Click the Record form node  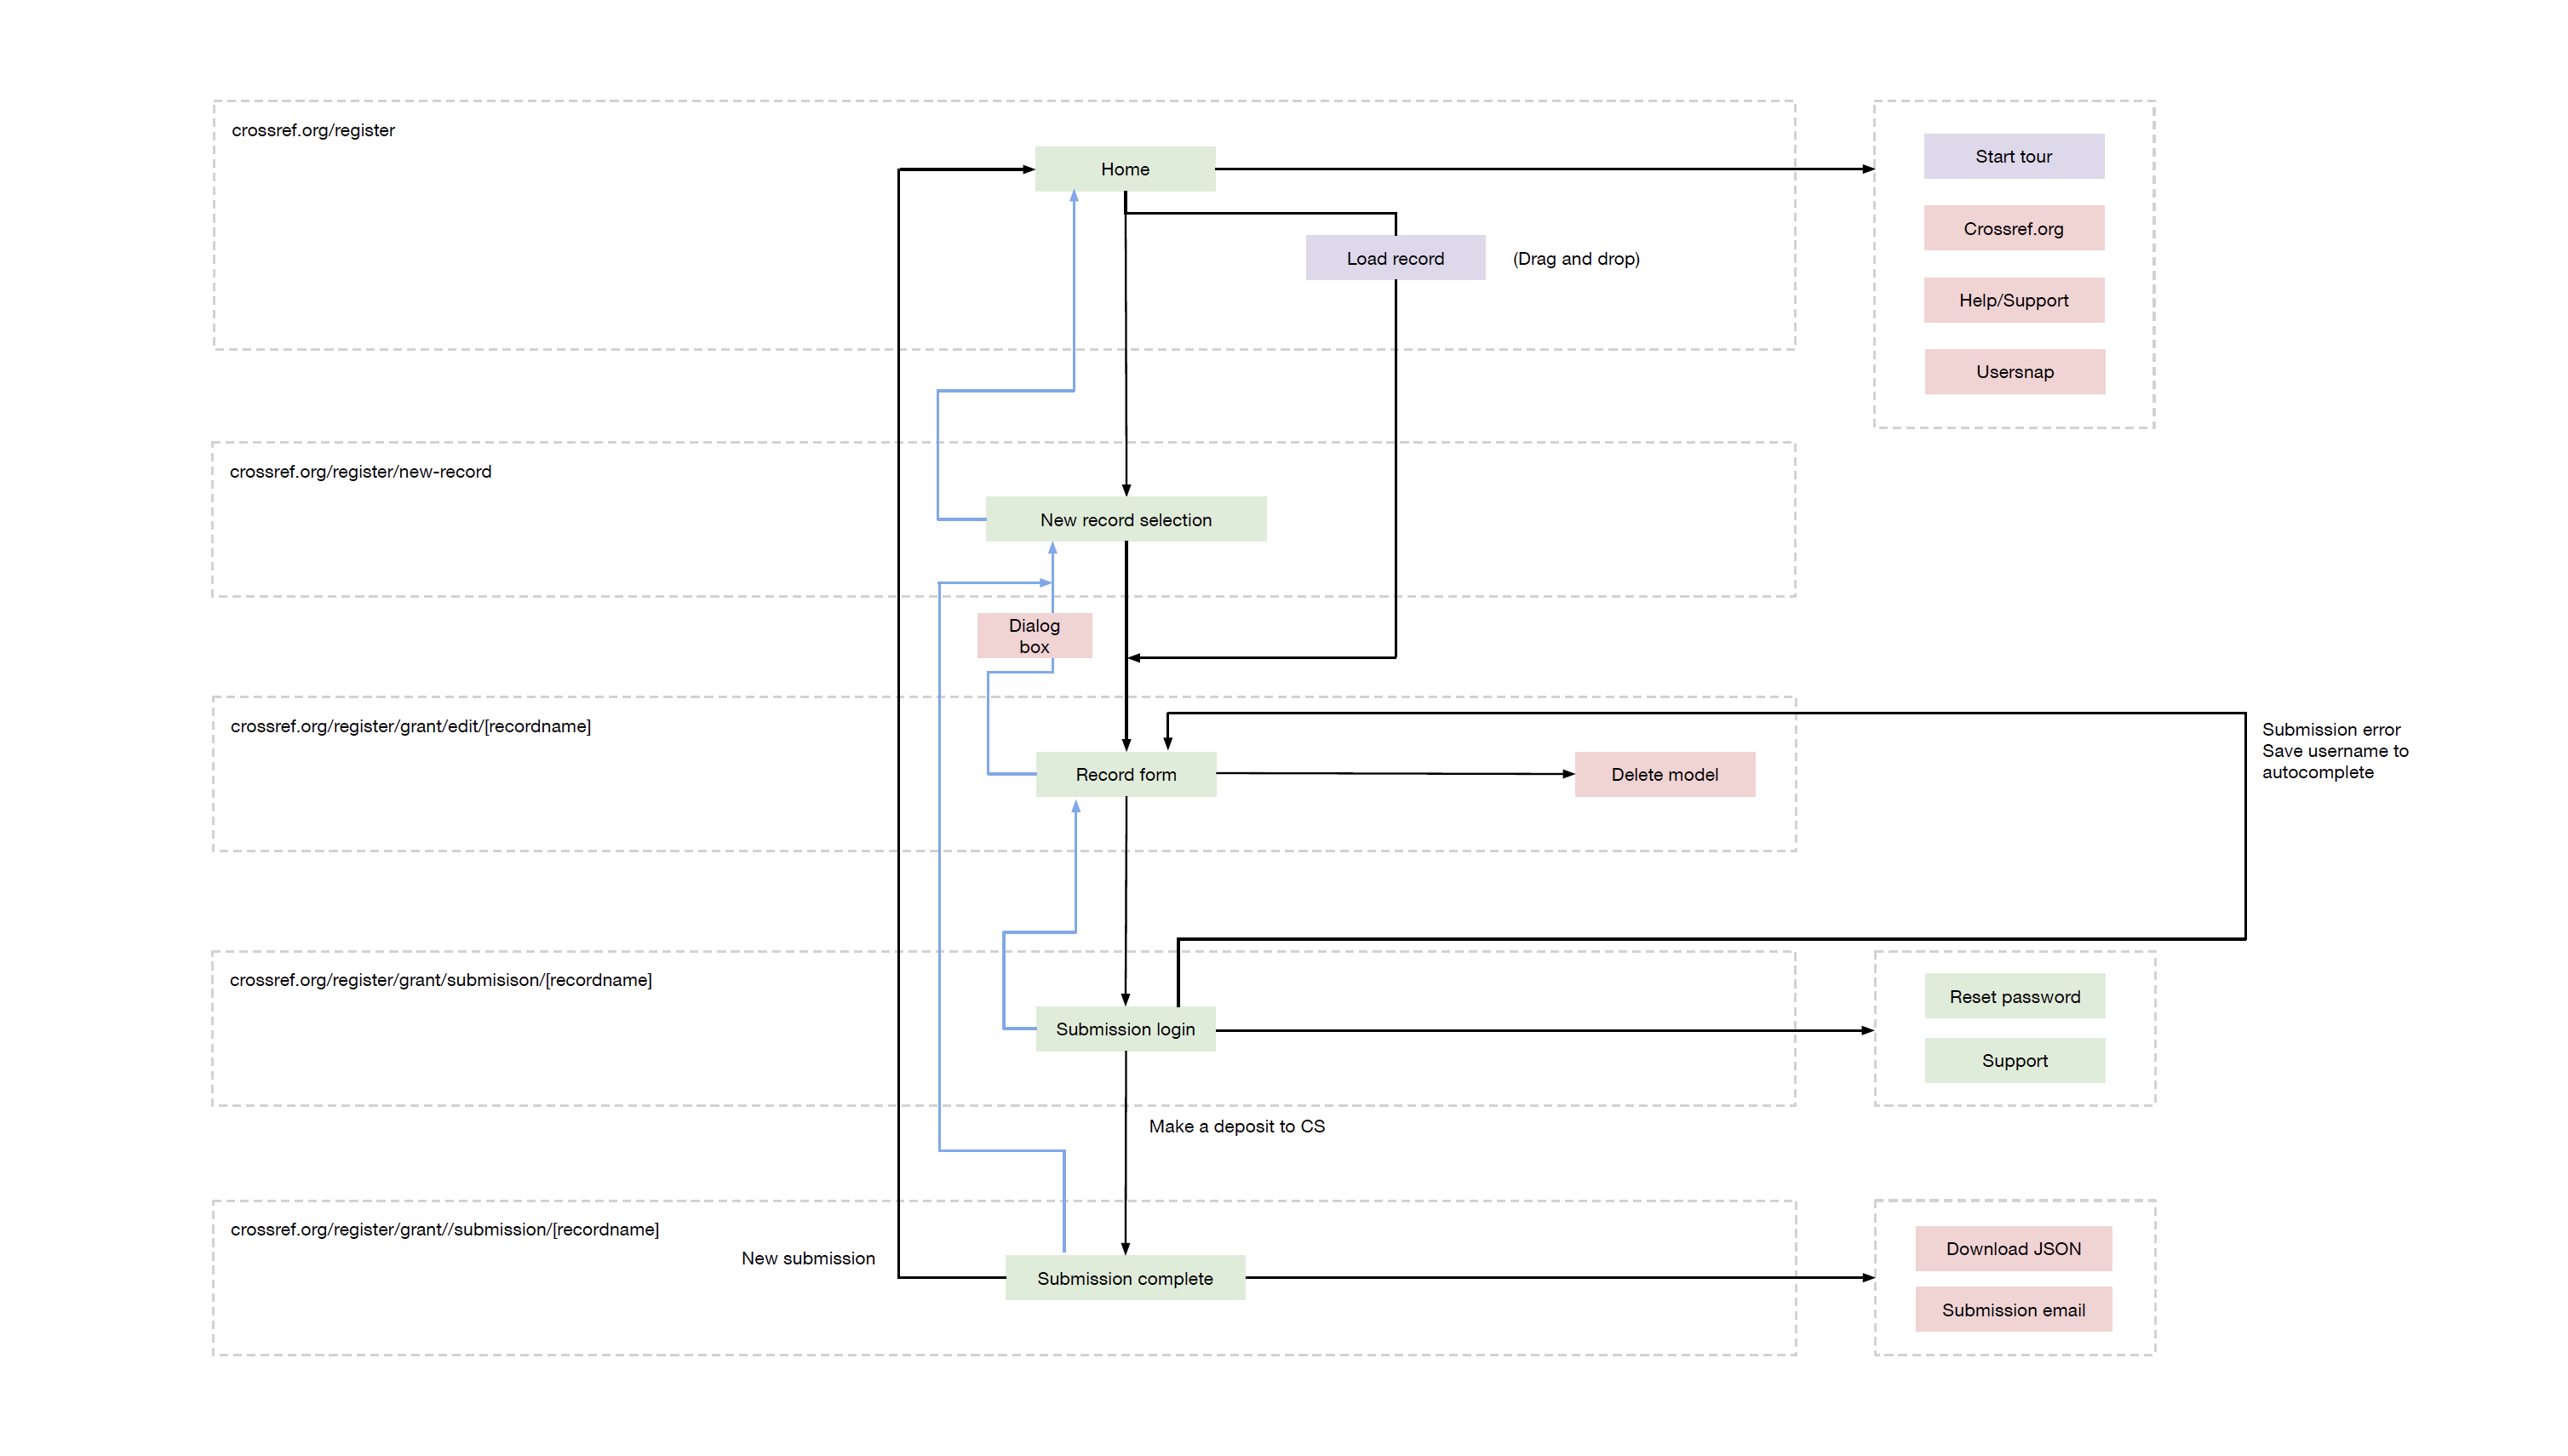click(x=1125, y=774)
